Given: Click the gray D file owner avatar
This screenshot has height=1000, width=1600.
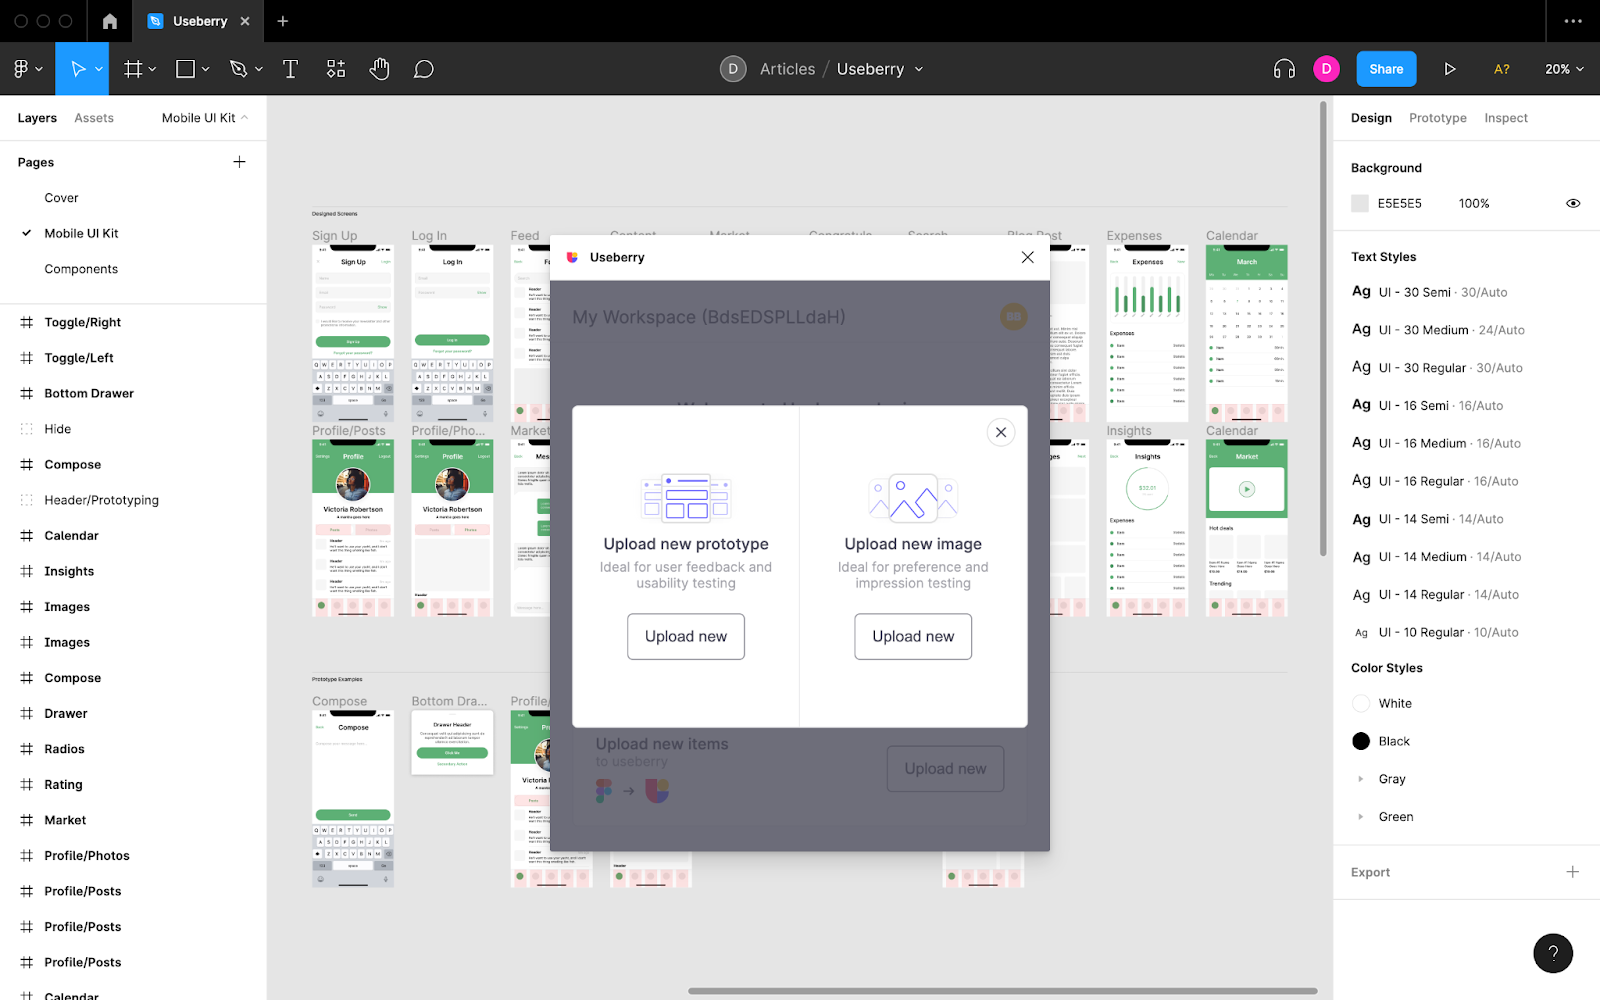Looking at the screenshot, I should click(733, 69).
